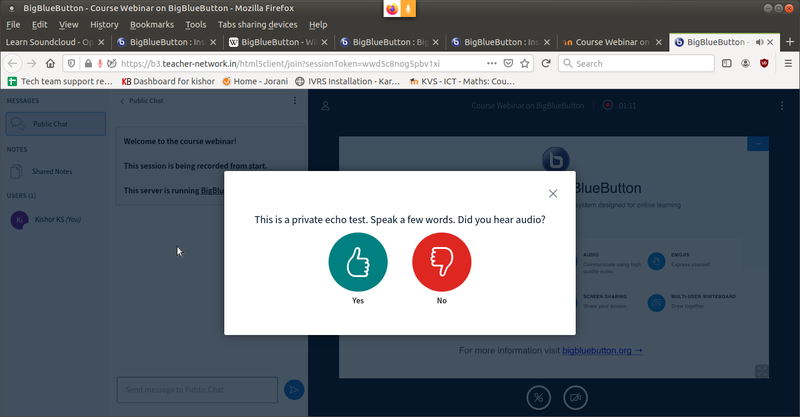800x417 pixels.
Task: Open the uBlock Origin extension icon
Action: [764, 63]
